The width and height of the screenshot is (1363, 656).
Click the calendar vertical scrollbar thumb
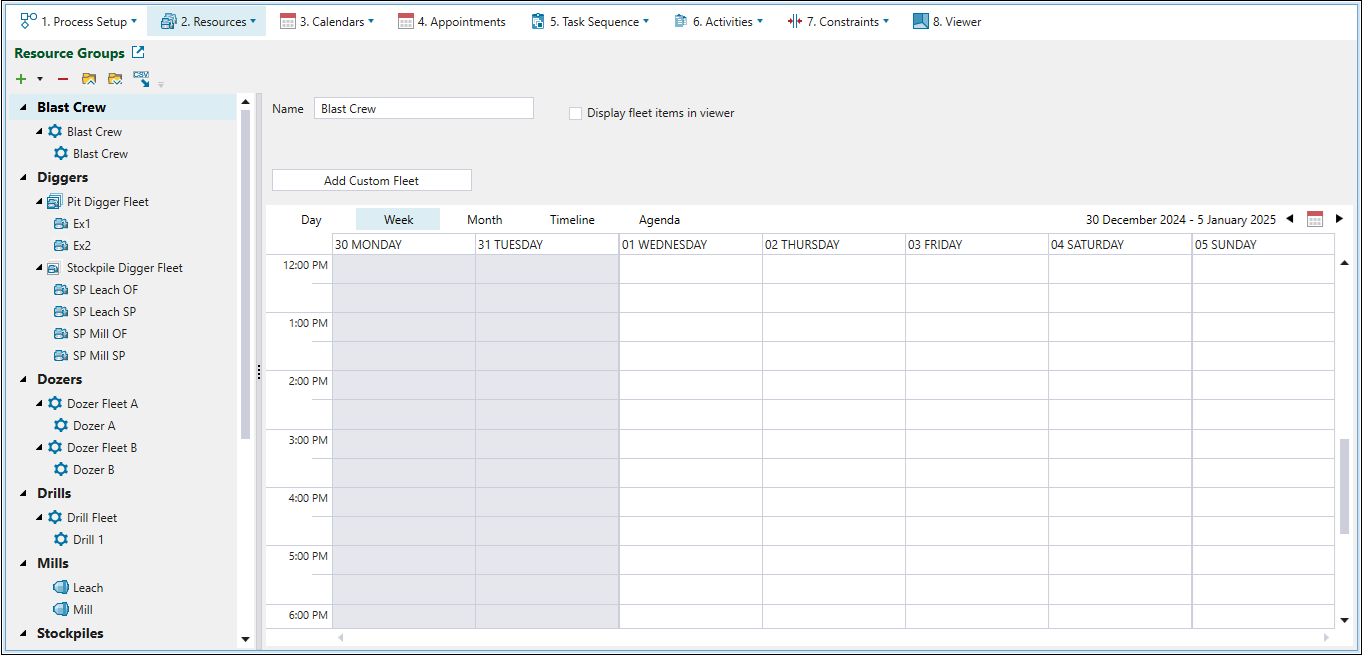pos(1344,485)
